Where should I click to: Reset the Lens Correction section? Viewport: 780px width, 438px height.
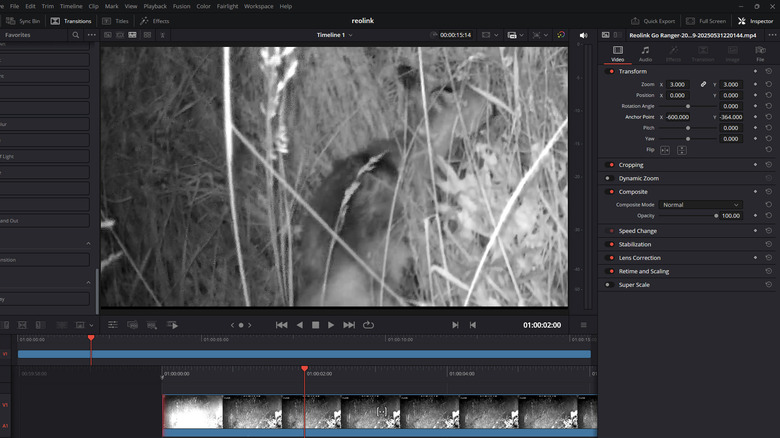(x=769, y=258)
